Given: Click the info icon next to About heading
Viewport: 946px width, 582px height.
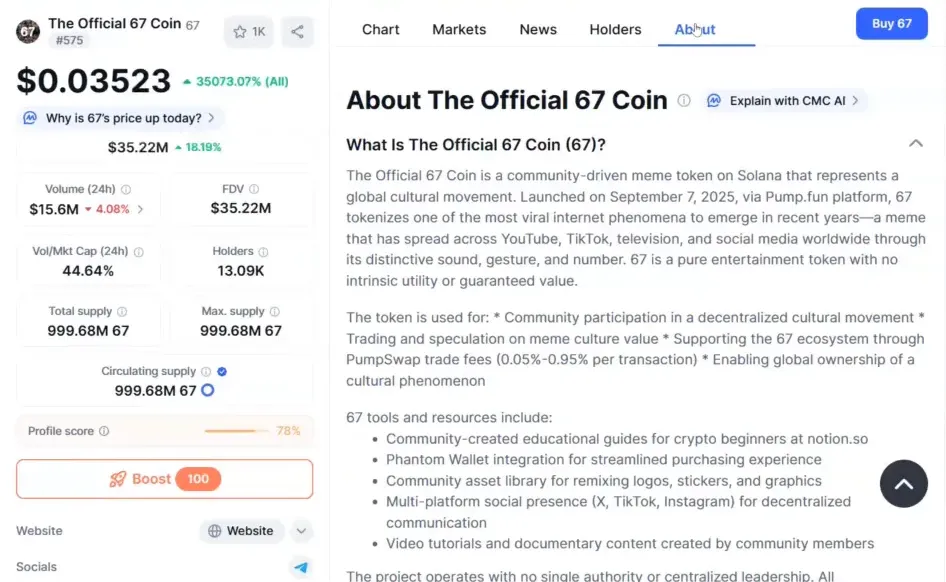Looking at the screenshot, I should coord(685,100).
